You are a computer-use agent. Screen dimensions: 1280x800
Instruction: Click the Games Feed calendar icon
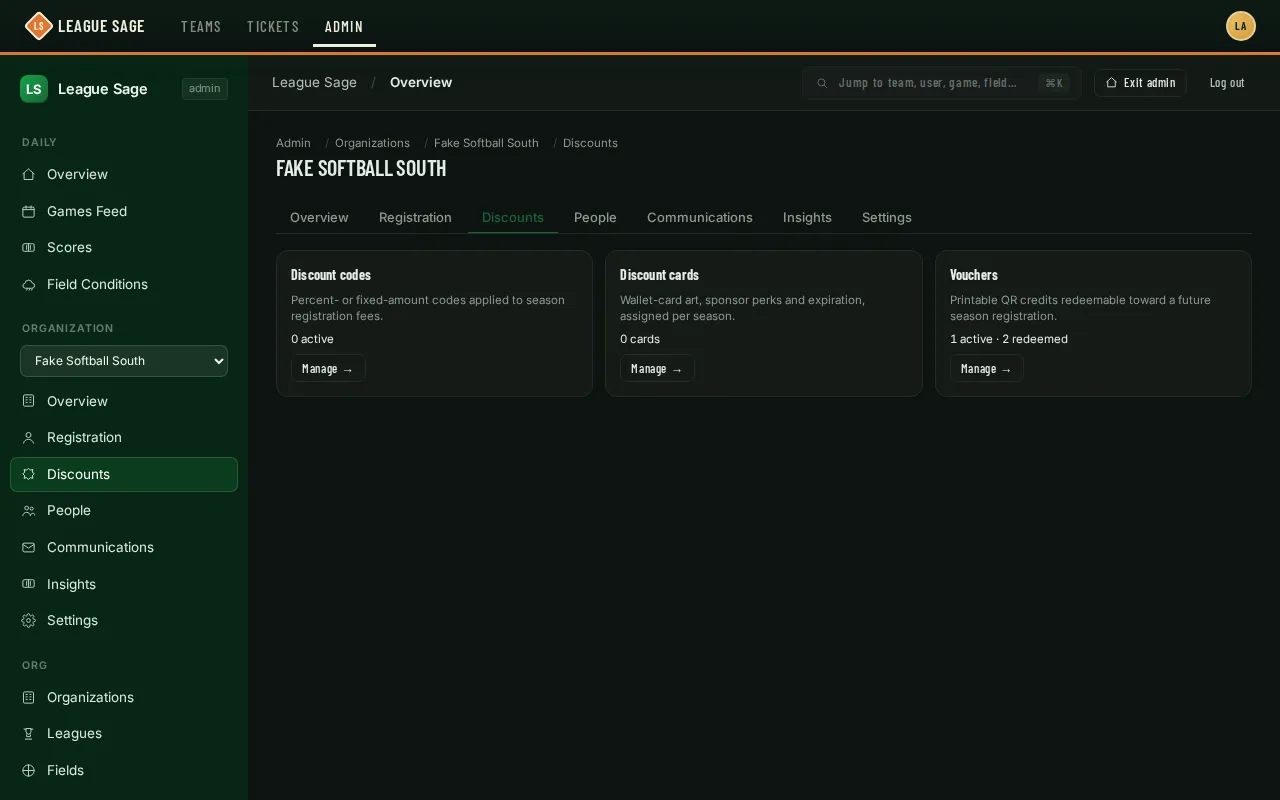pyautogui.click(x=29, y=212)
